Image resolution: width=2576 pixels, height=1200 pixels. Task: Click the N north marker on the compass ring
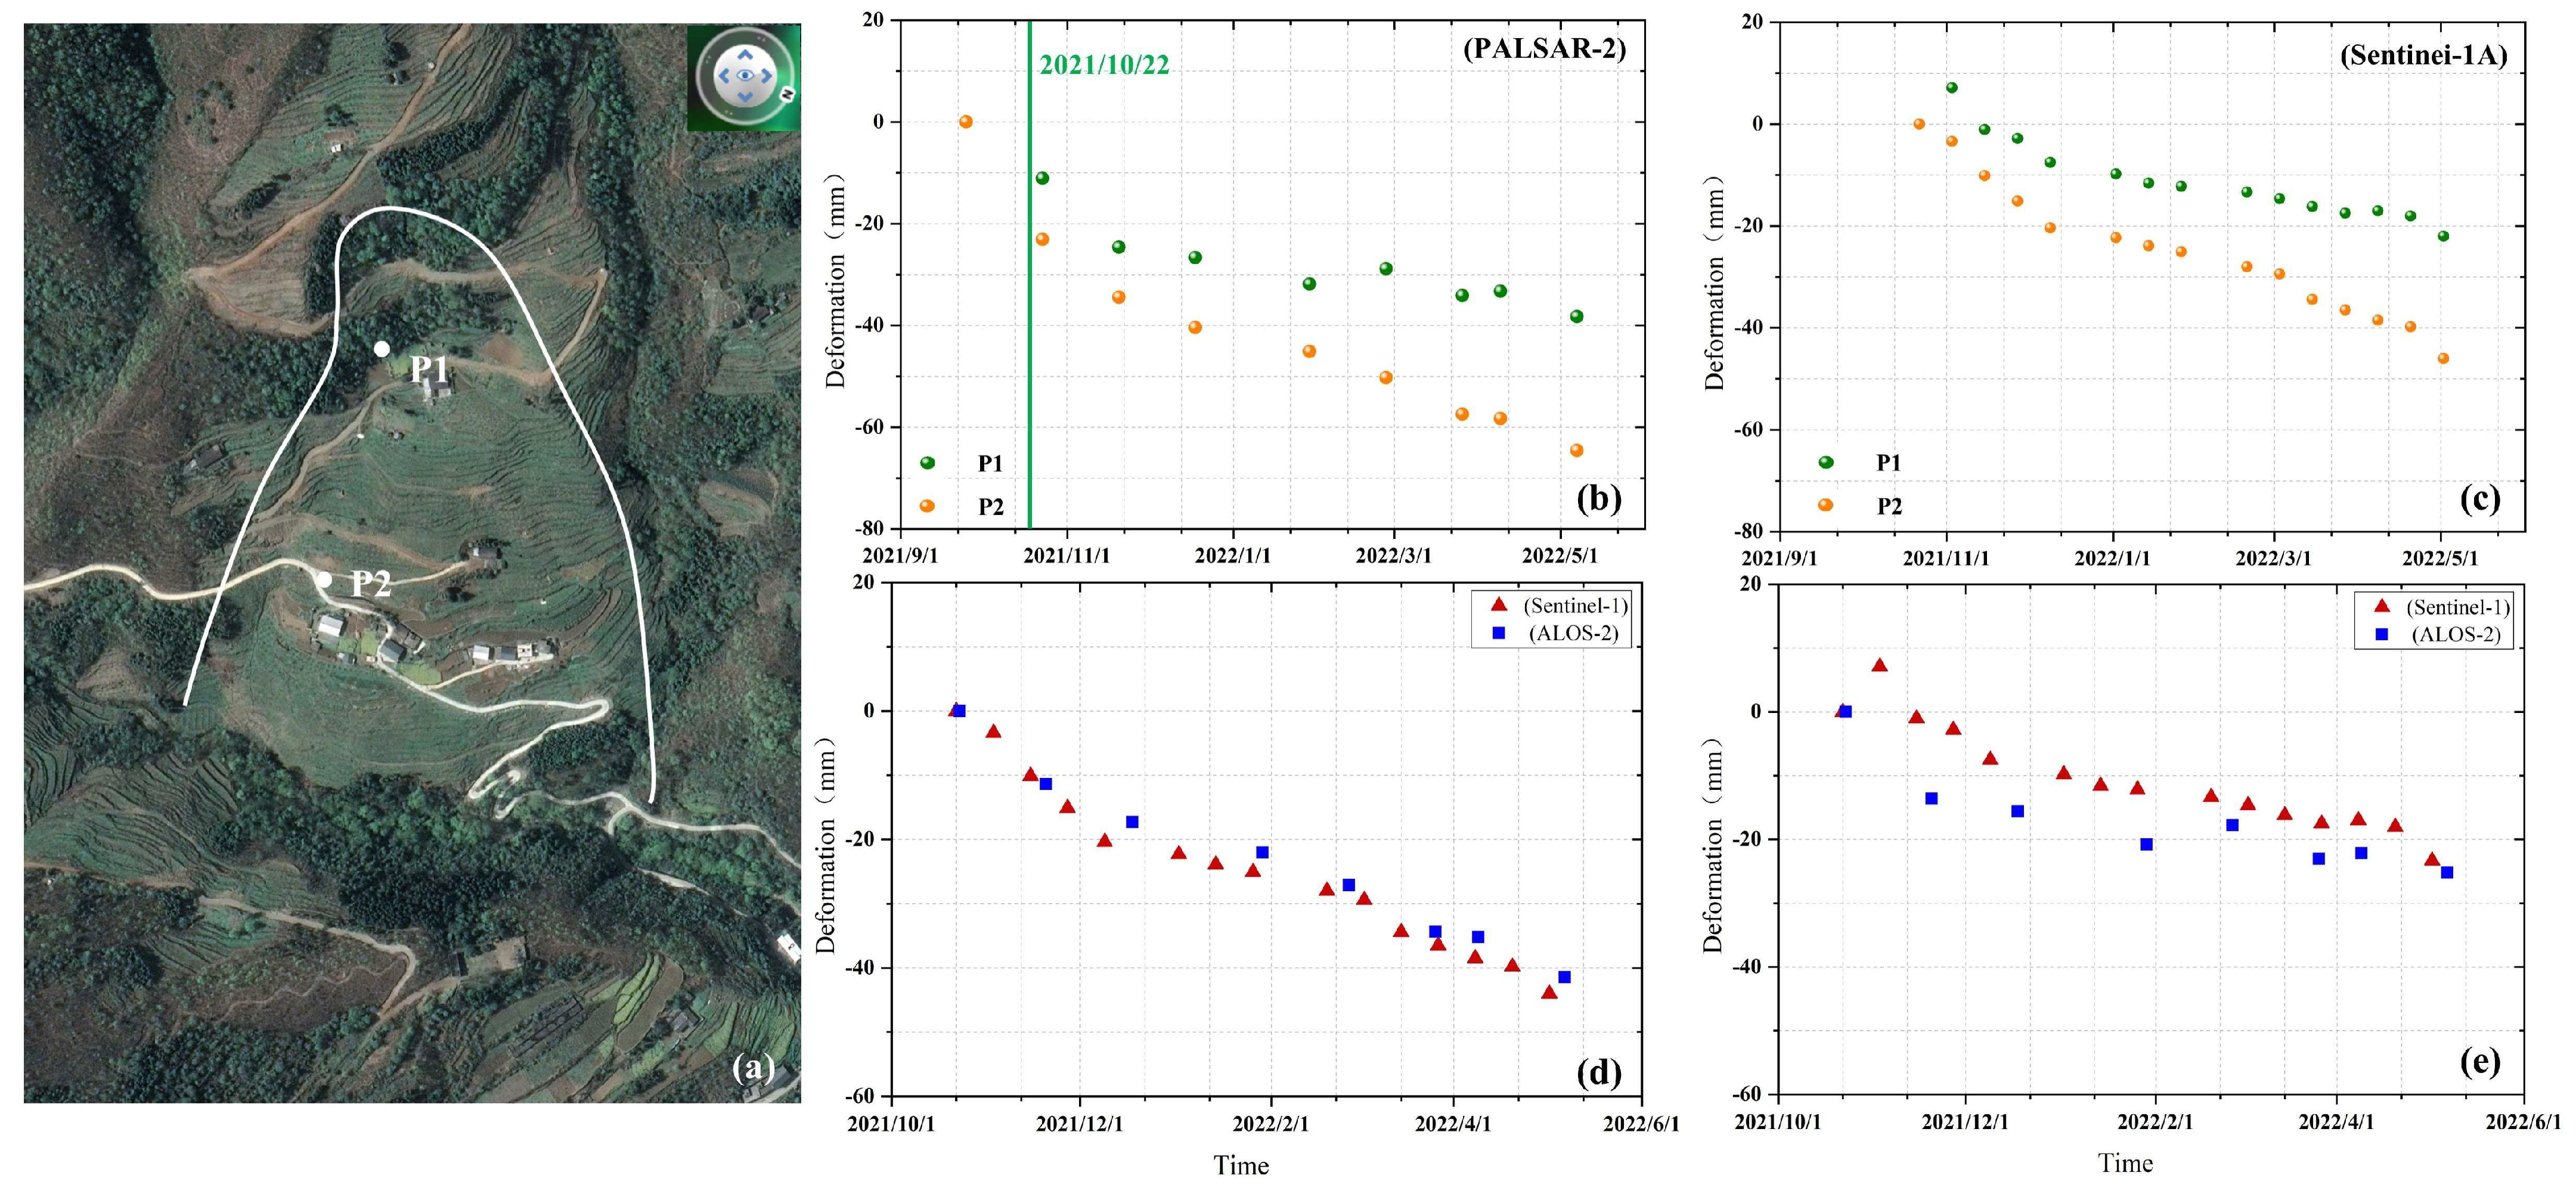click(788, 94)
